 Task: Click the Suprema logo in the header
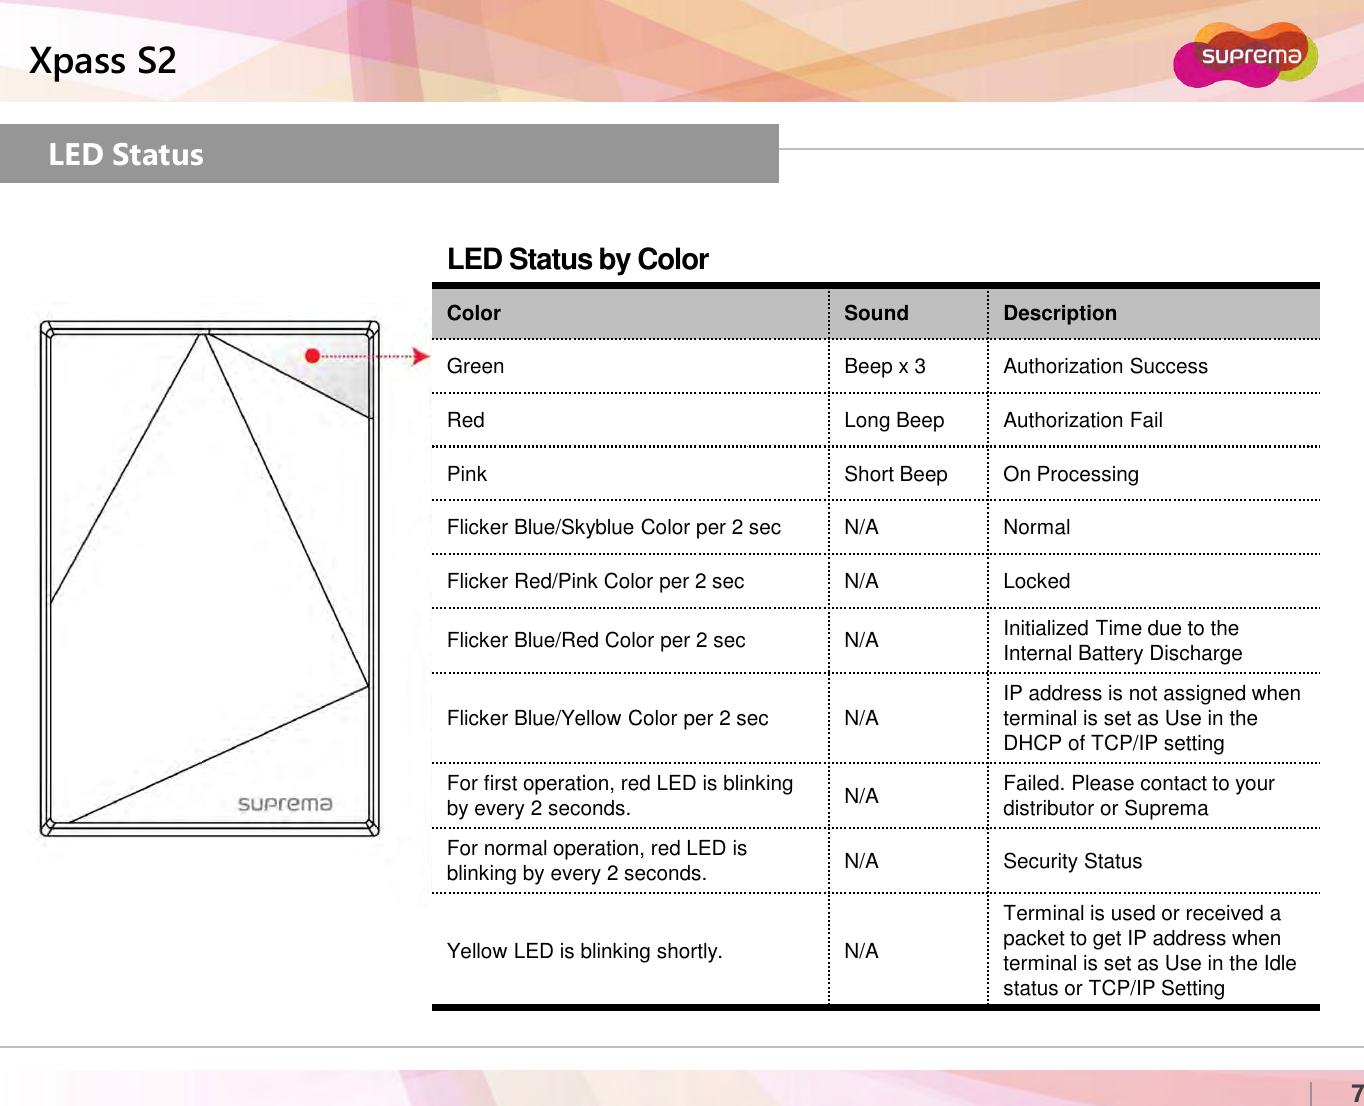click(1246, 55)
